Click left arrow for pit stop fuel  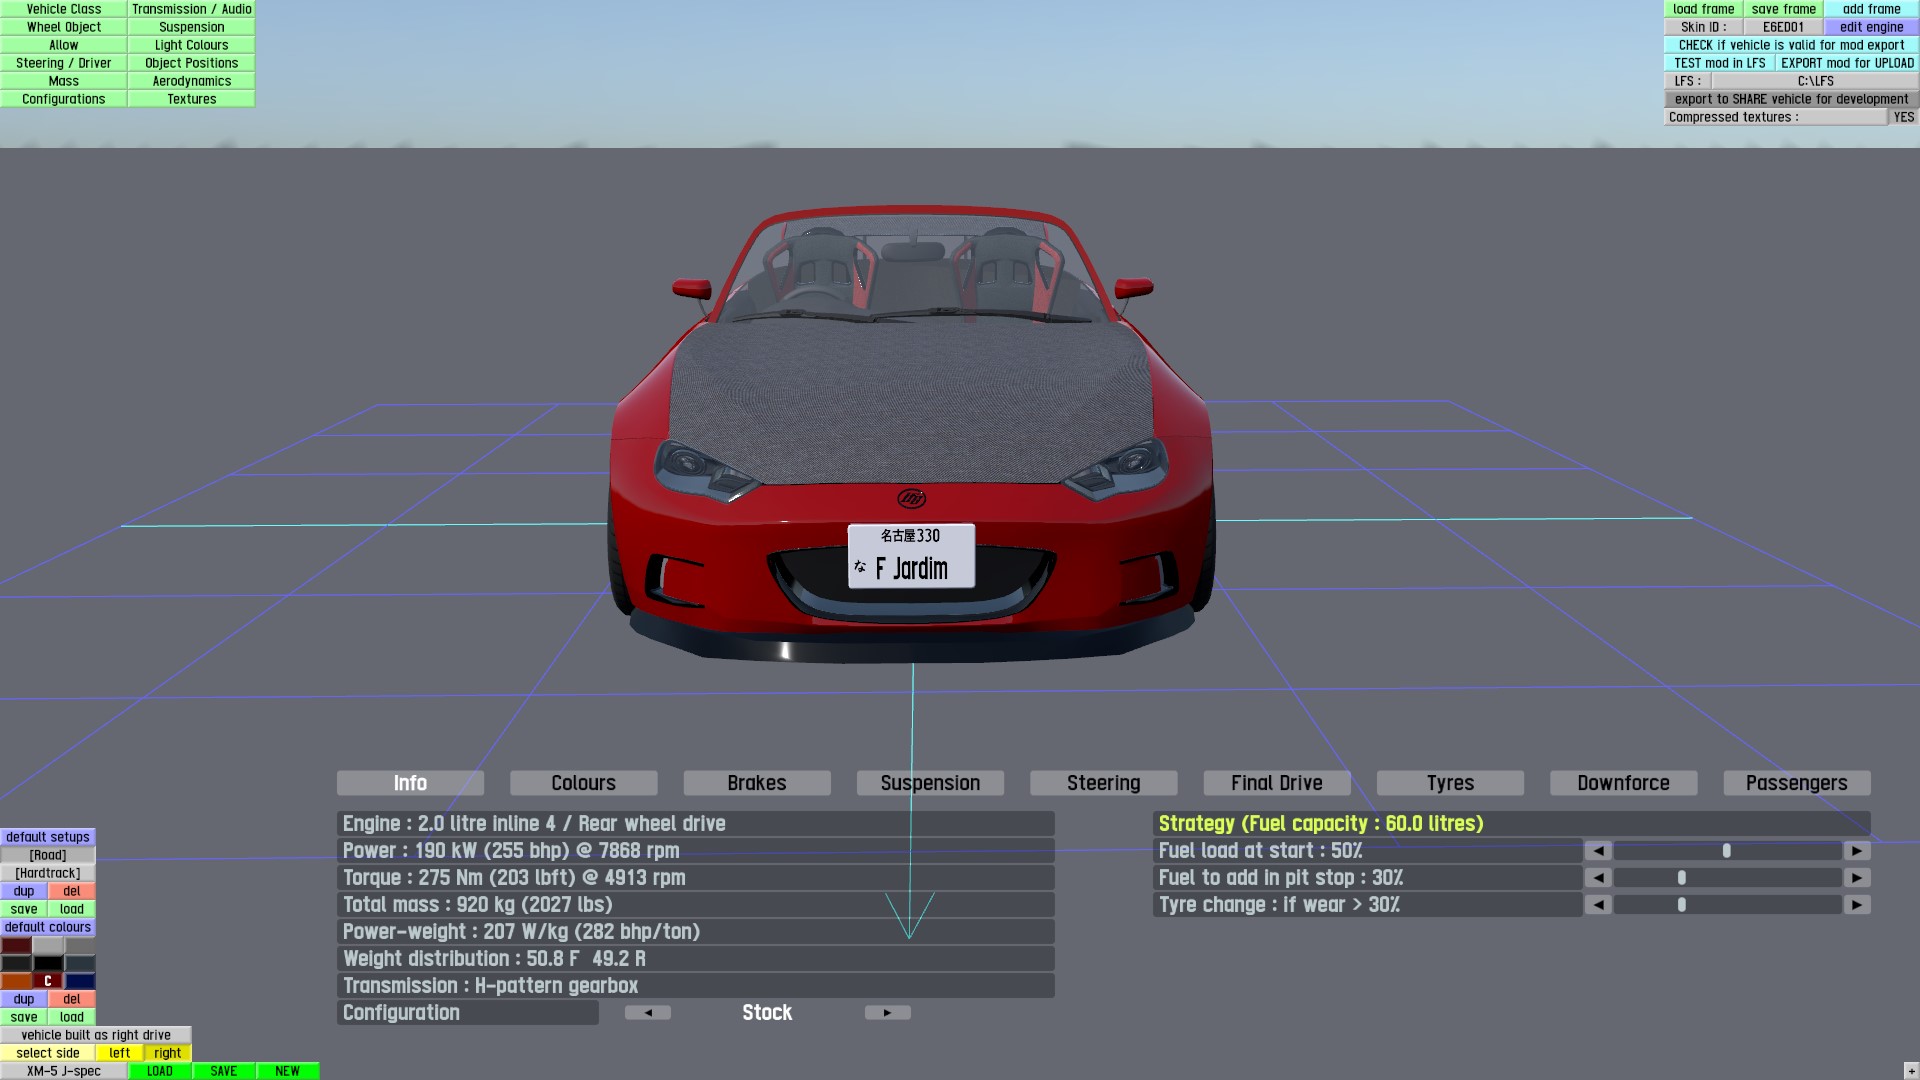1598,878
